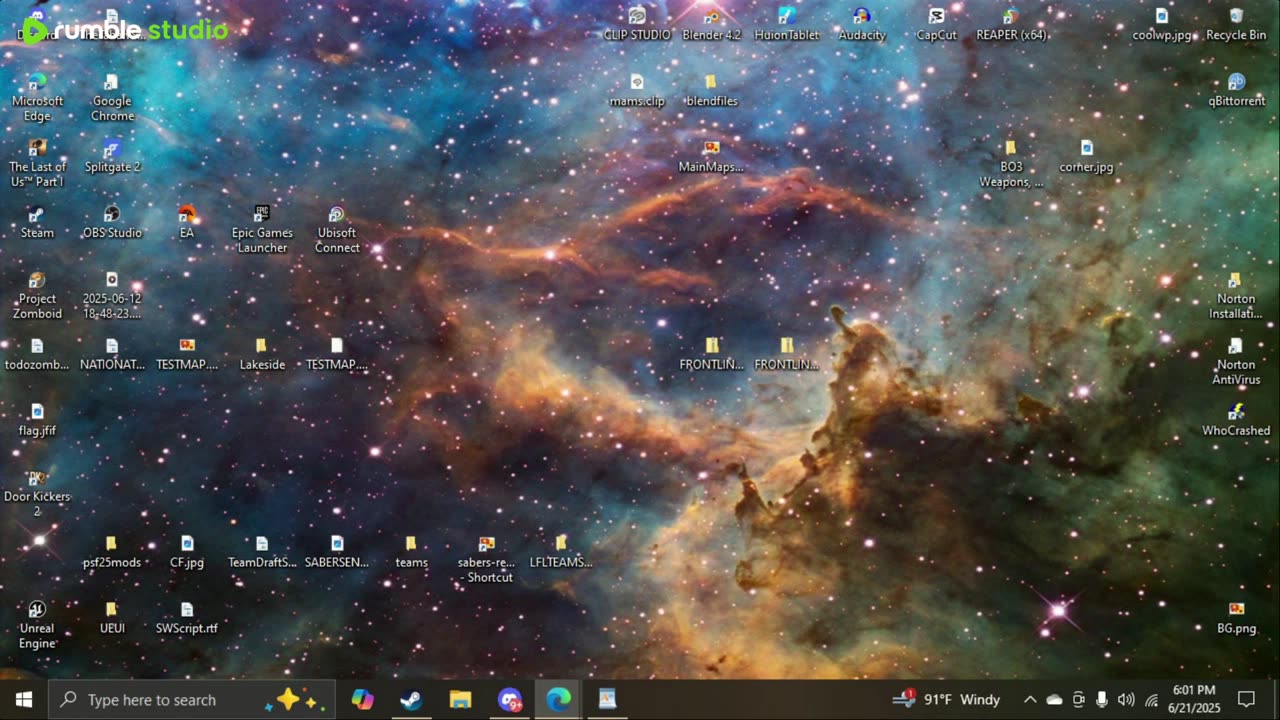Select the SABERSEN file icon
This screenshot has height=720, width=1280.
[x=337, y=552]
